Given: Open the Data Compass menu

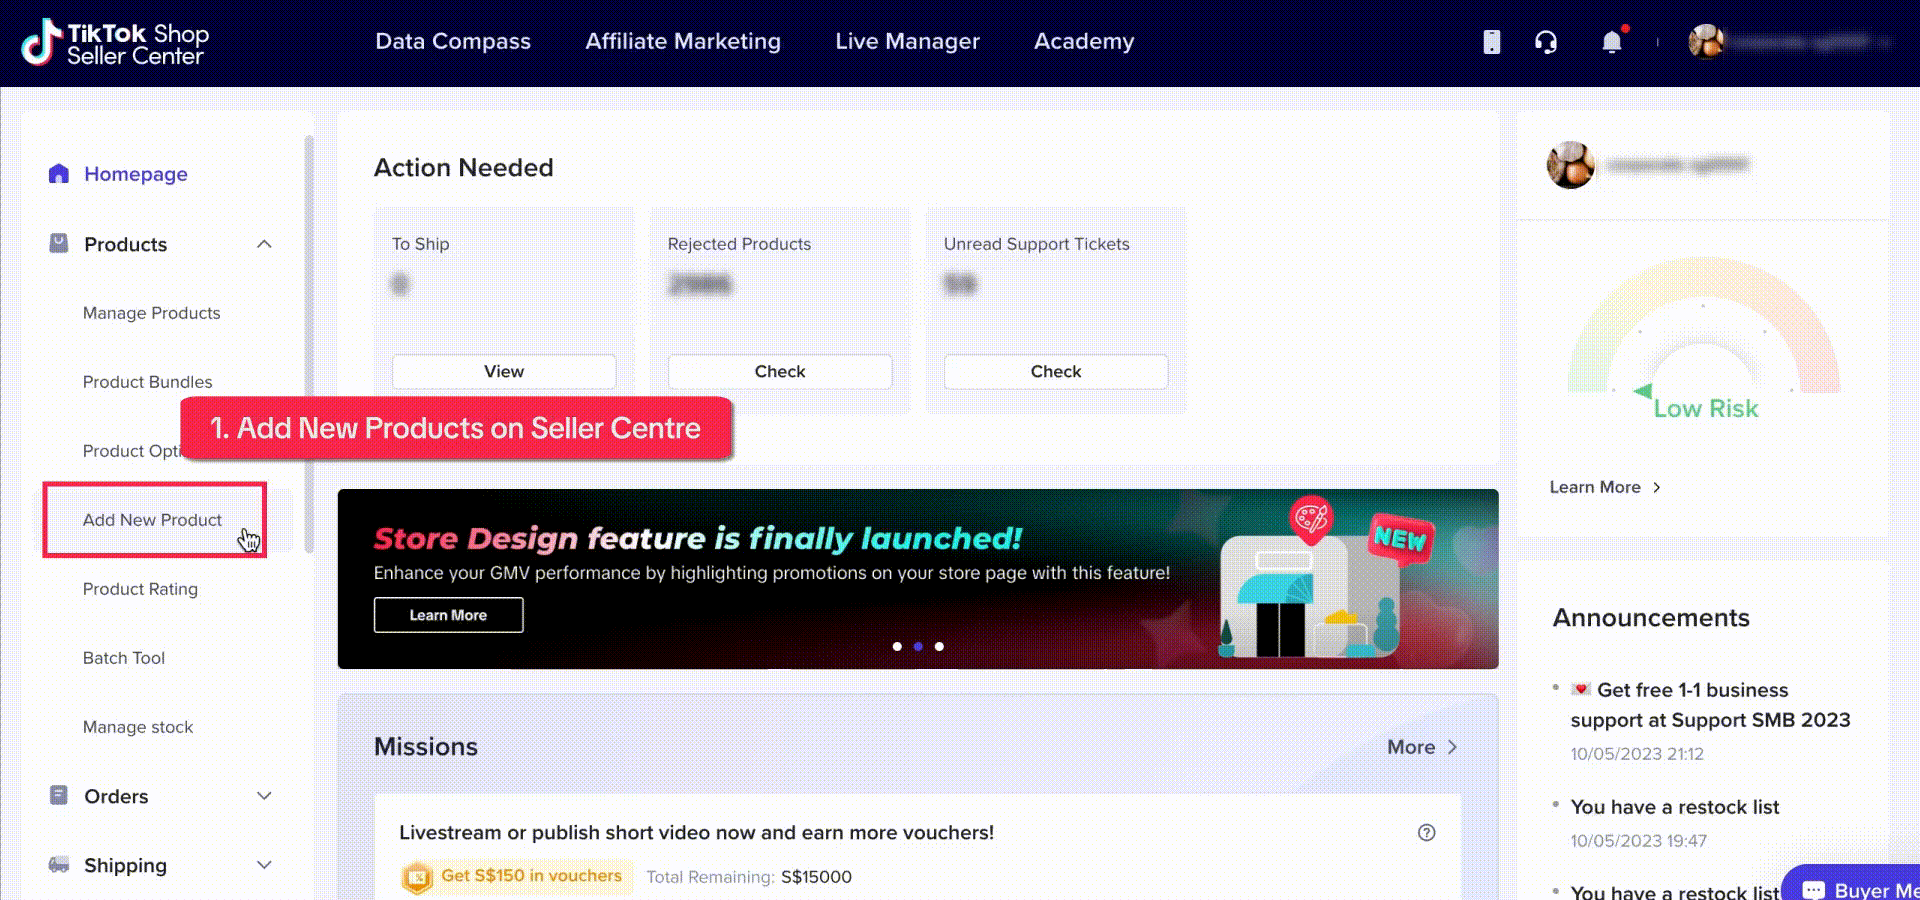Looking at the screenshot, I should [x=452, y=42].
